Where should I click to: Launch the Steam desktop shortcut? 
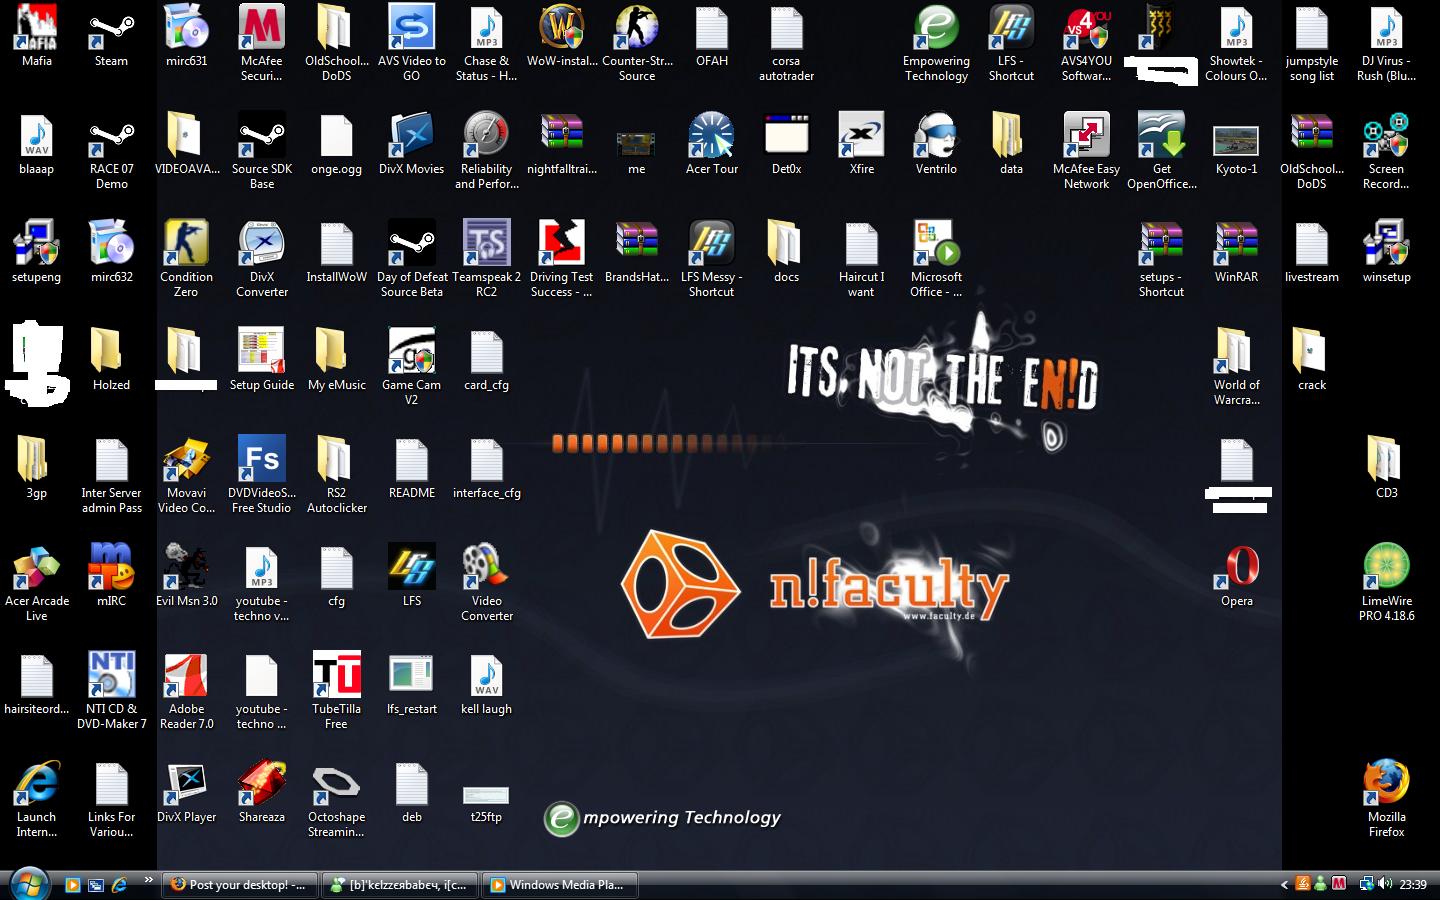[111, 36]
